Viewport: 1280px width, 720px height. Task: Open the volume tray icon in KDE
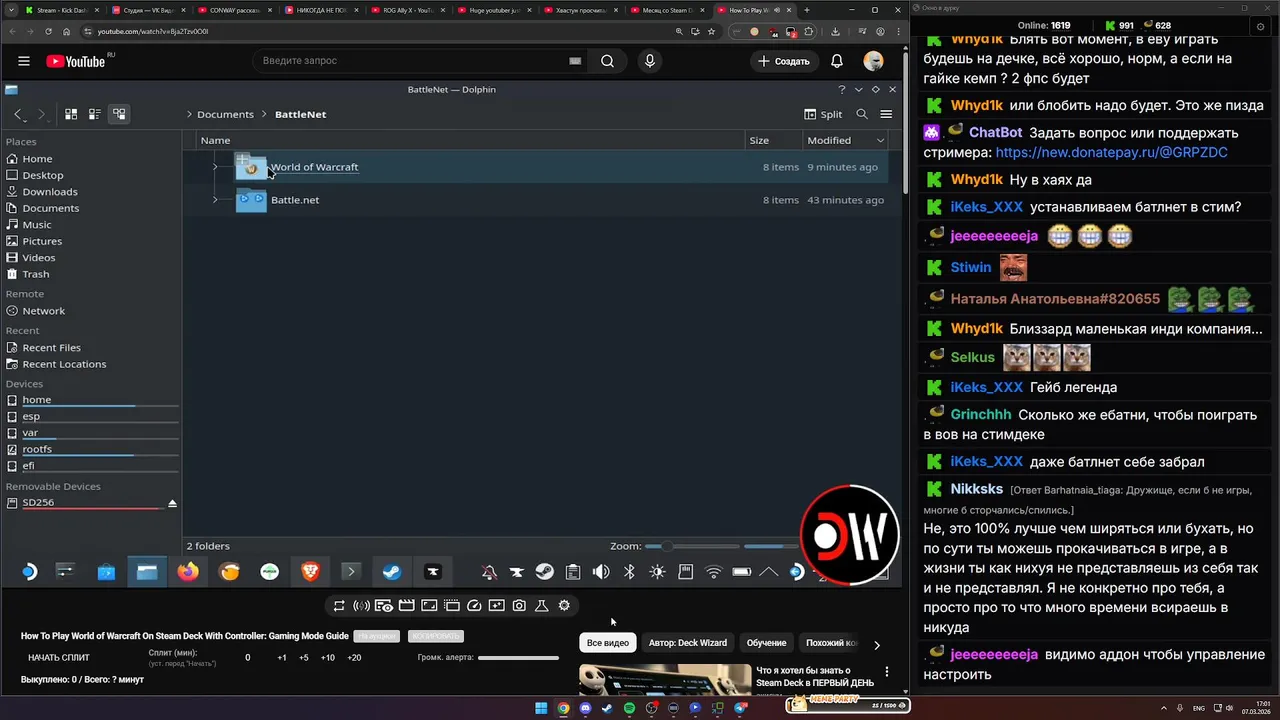[601, 572]
